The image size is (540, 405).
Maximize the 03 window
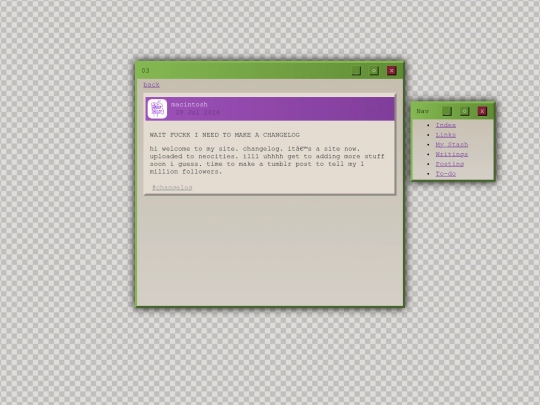[x=374, y=71]
